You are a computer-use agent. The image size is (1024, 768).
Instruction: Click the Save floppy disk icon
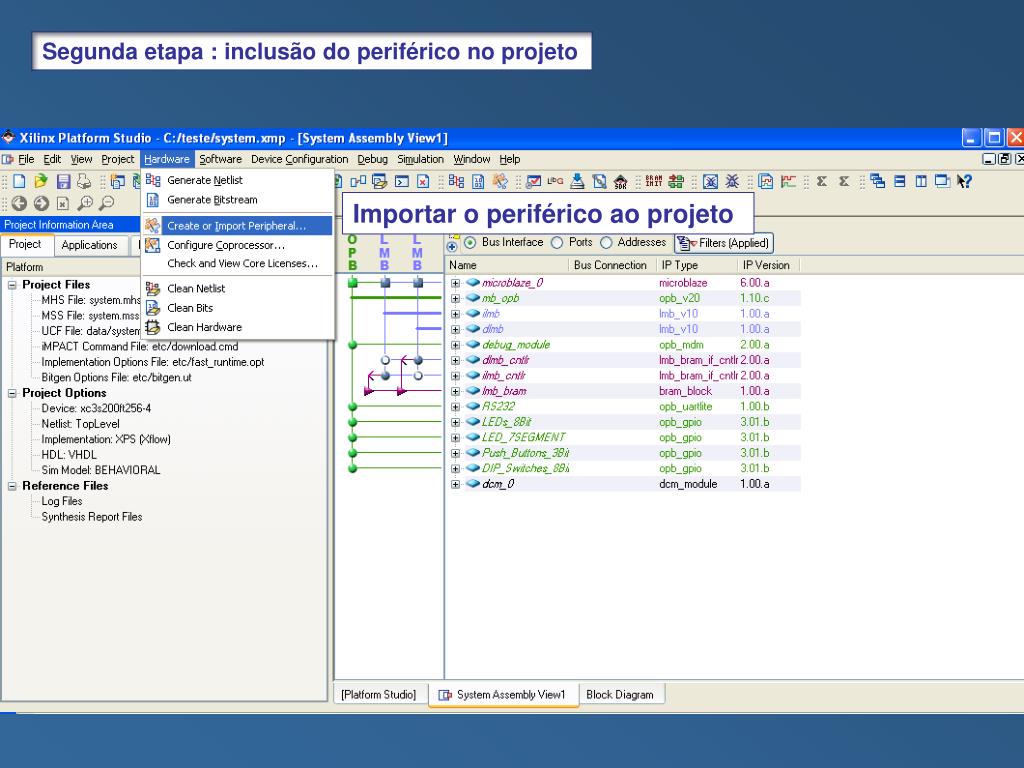pos(63,182)
